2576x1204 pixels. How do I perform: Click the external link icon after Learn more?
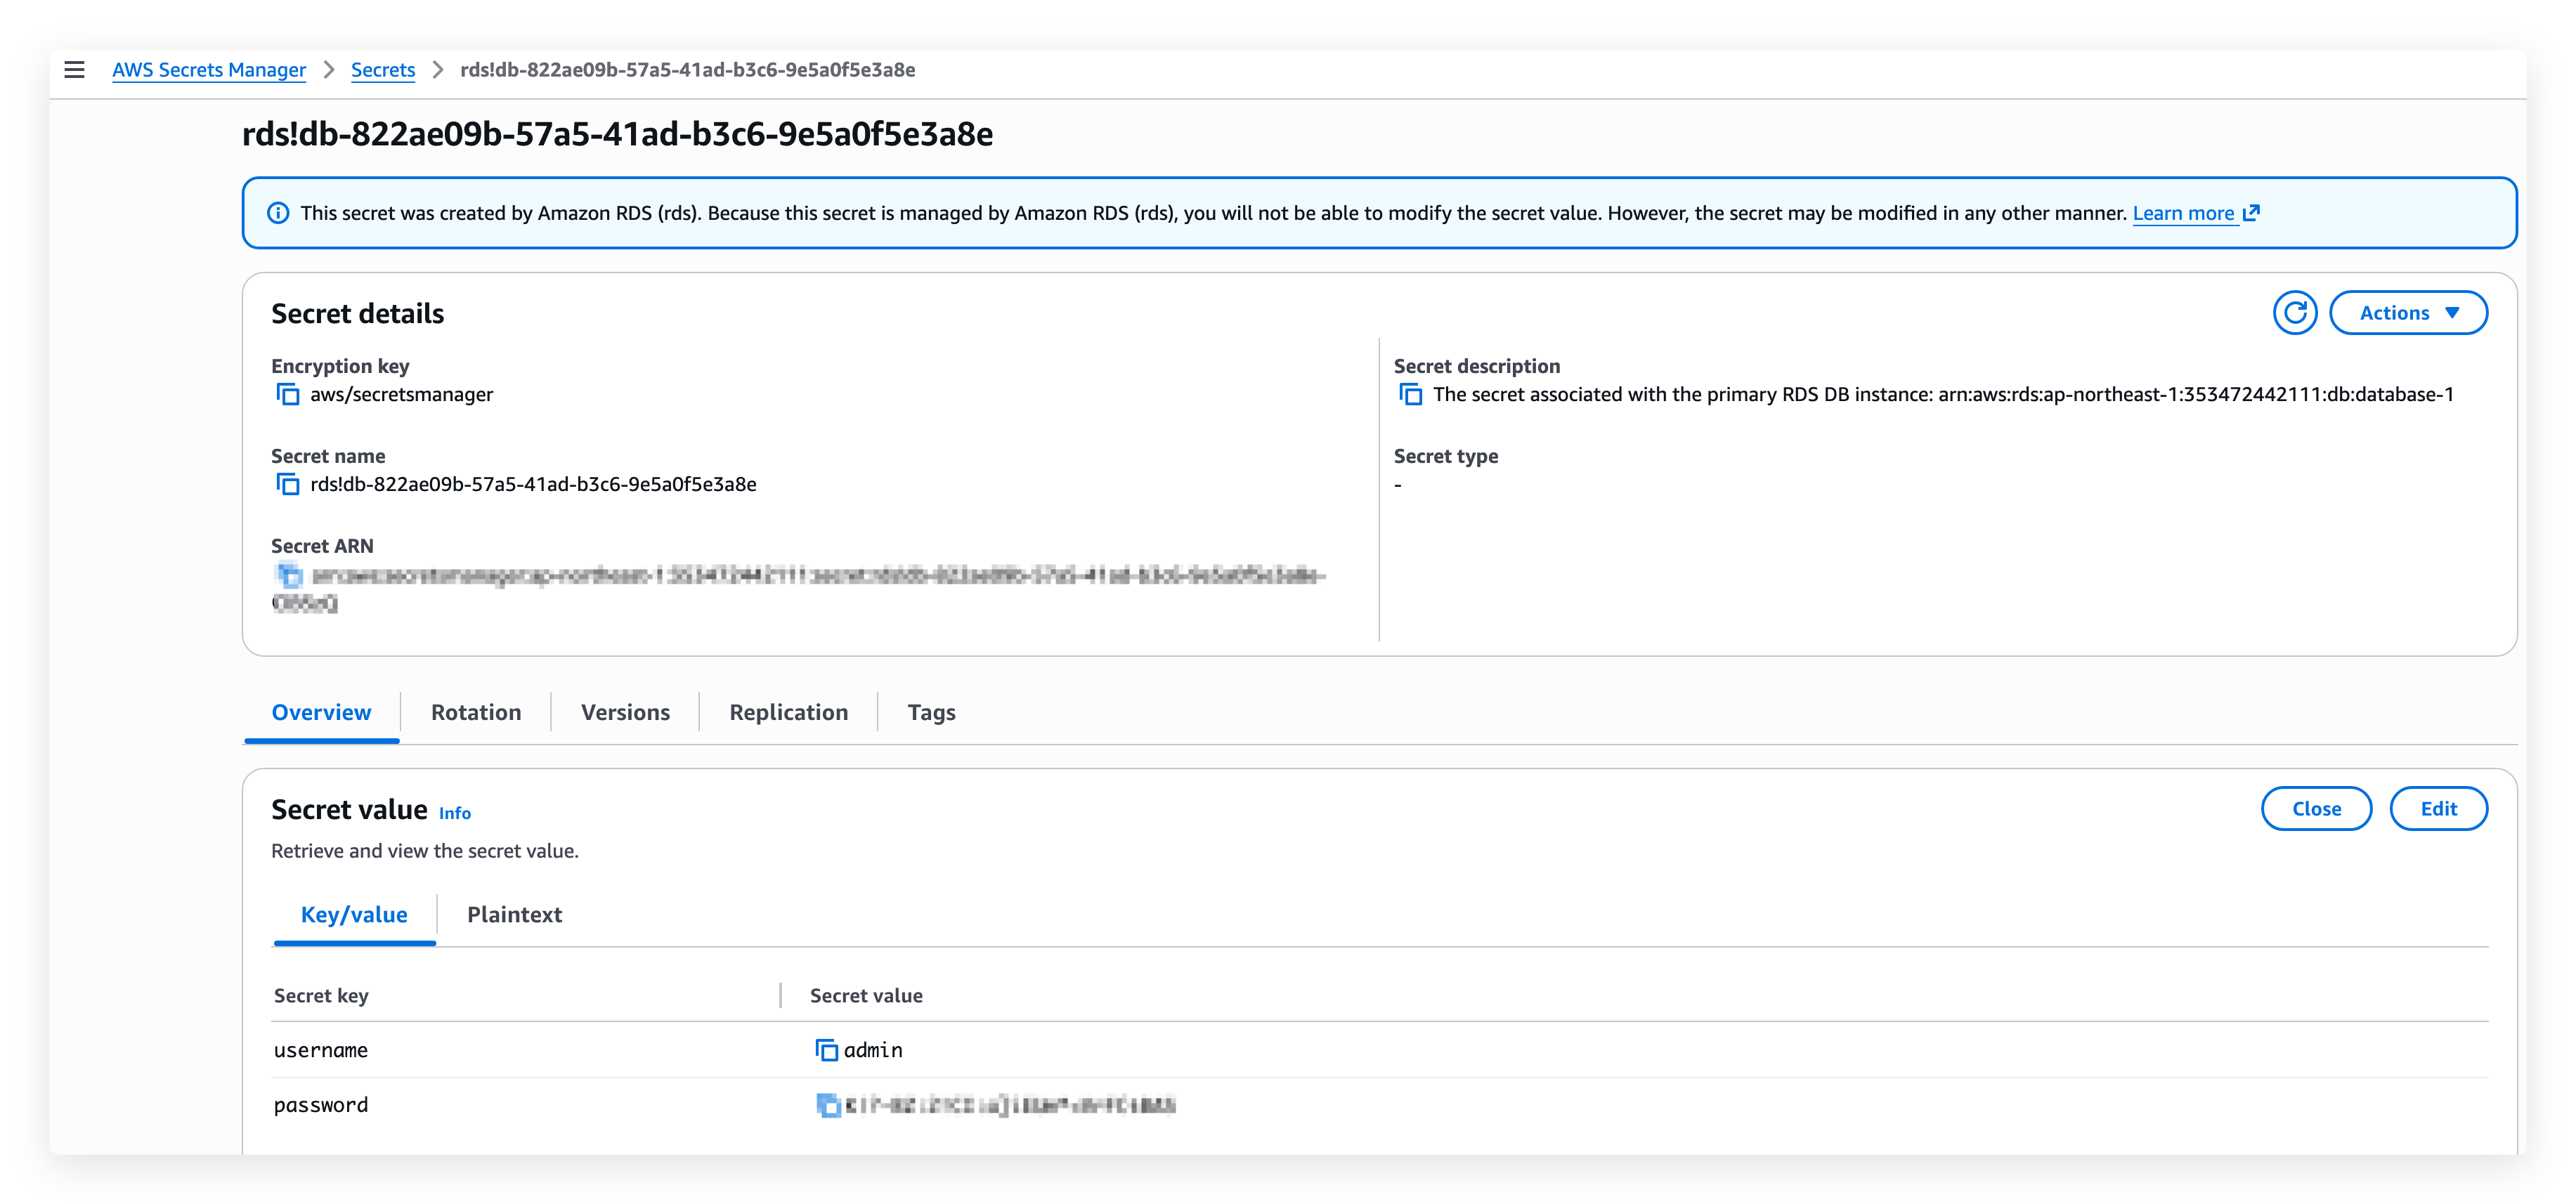2251,212
